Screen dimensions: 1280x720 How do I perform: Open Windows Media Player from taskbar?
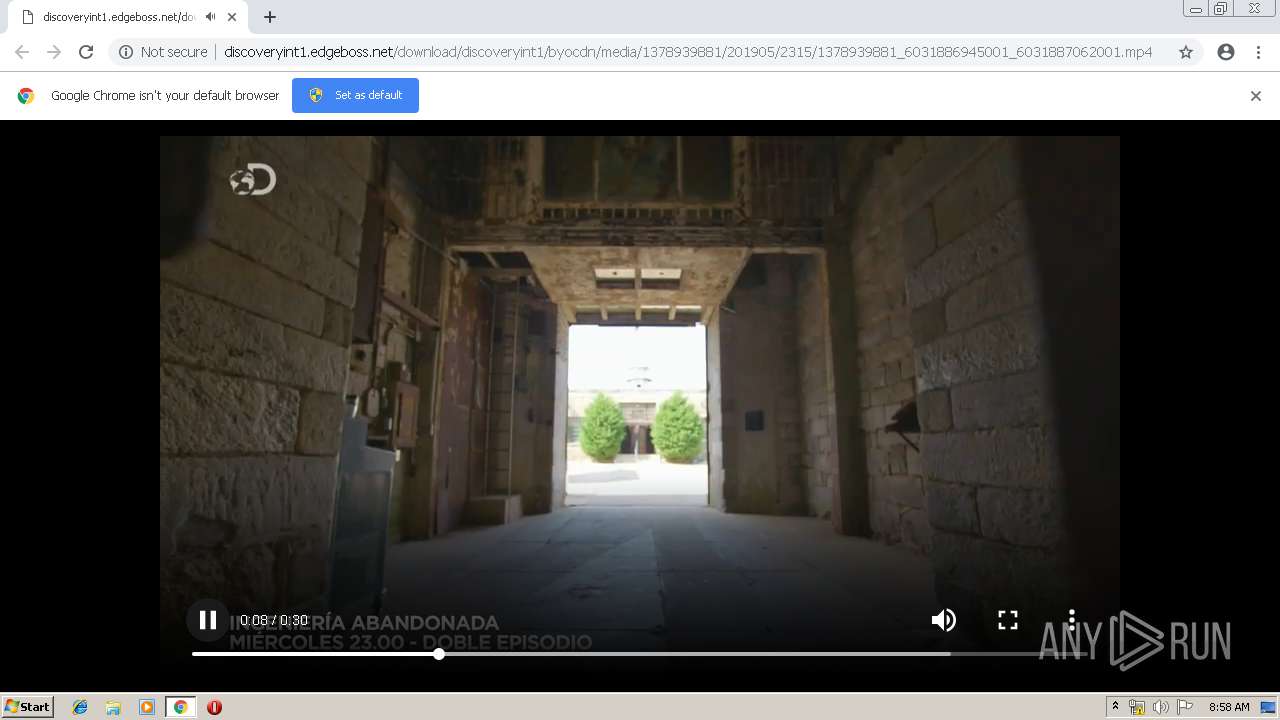[x=147, y=707]
